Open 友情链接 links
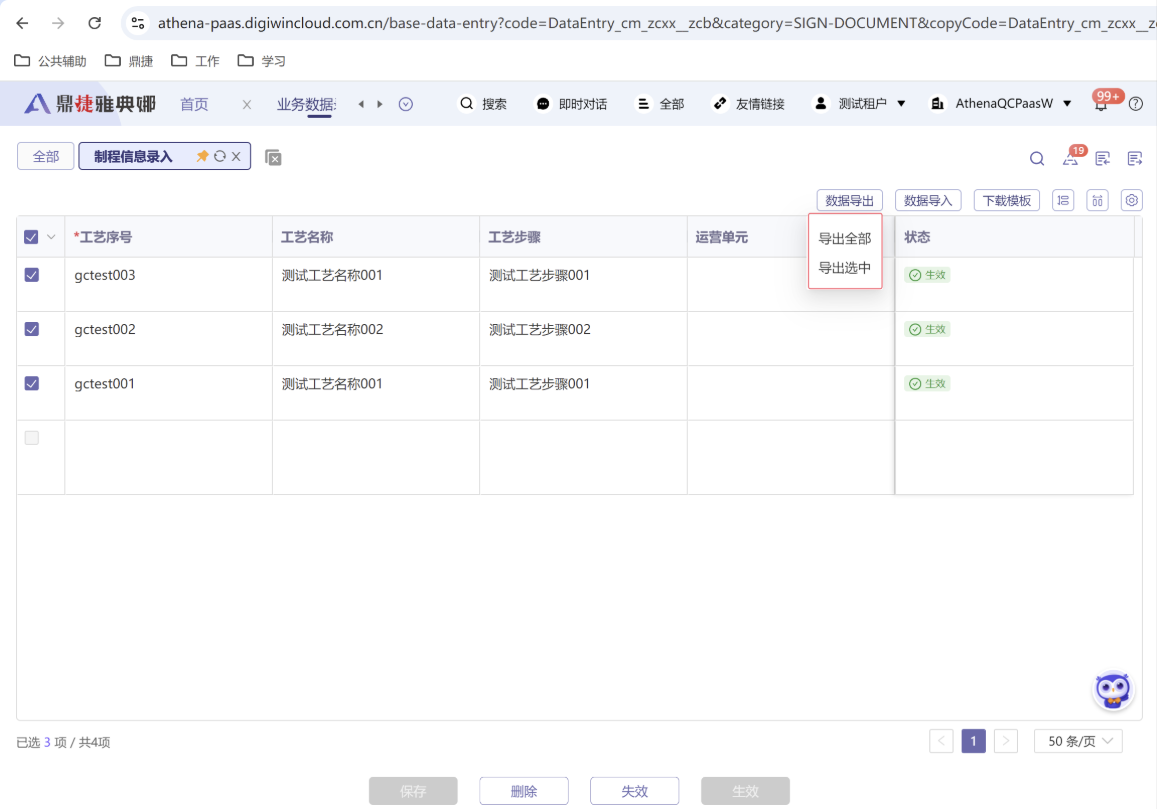This screenshot has height=809, width=1157. pyautogui.click(x=749, y=103)
